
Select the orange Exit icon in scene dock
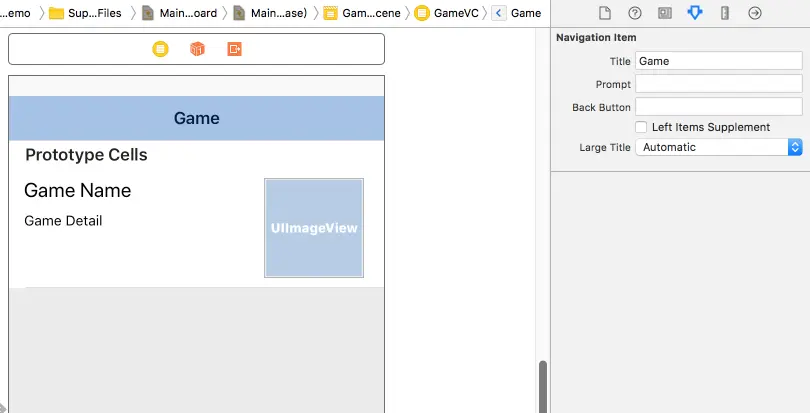[x=235, y=49]
